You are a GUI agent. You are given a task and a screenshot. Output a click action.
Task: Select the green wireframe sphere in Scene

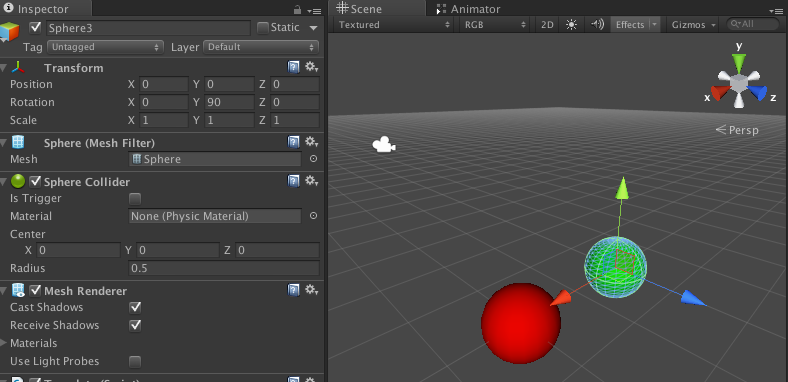point(616,267)
